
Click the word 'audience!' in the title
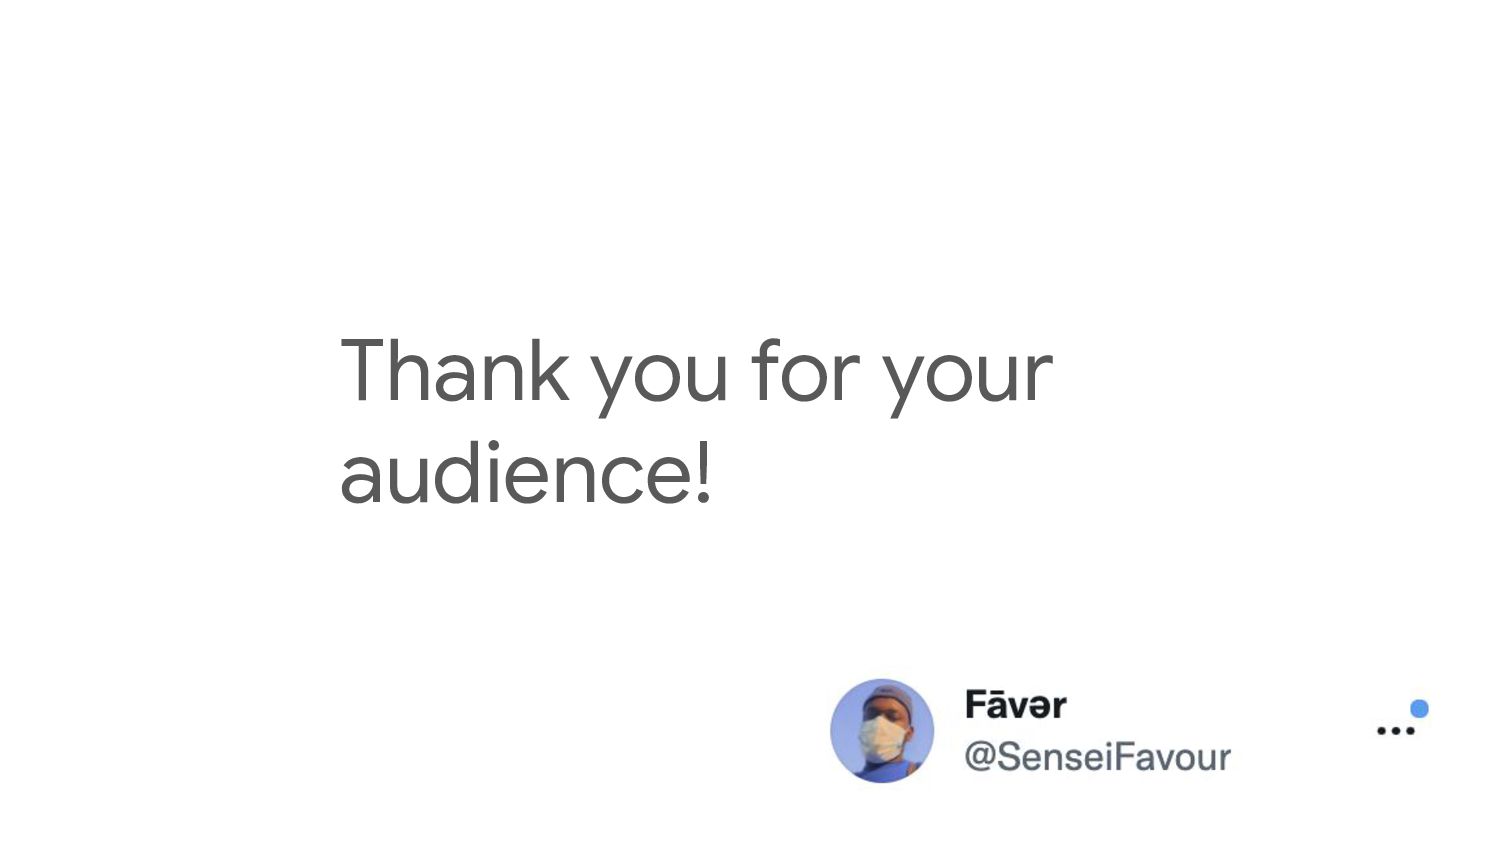point(526,472)
